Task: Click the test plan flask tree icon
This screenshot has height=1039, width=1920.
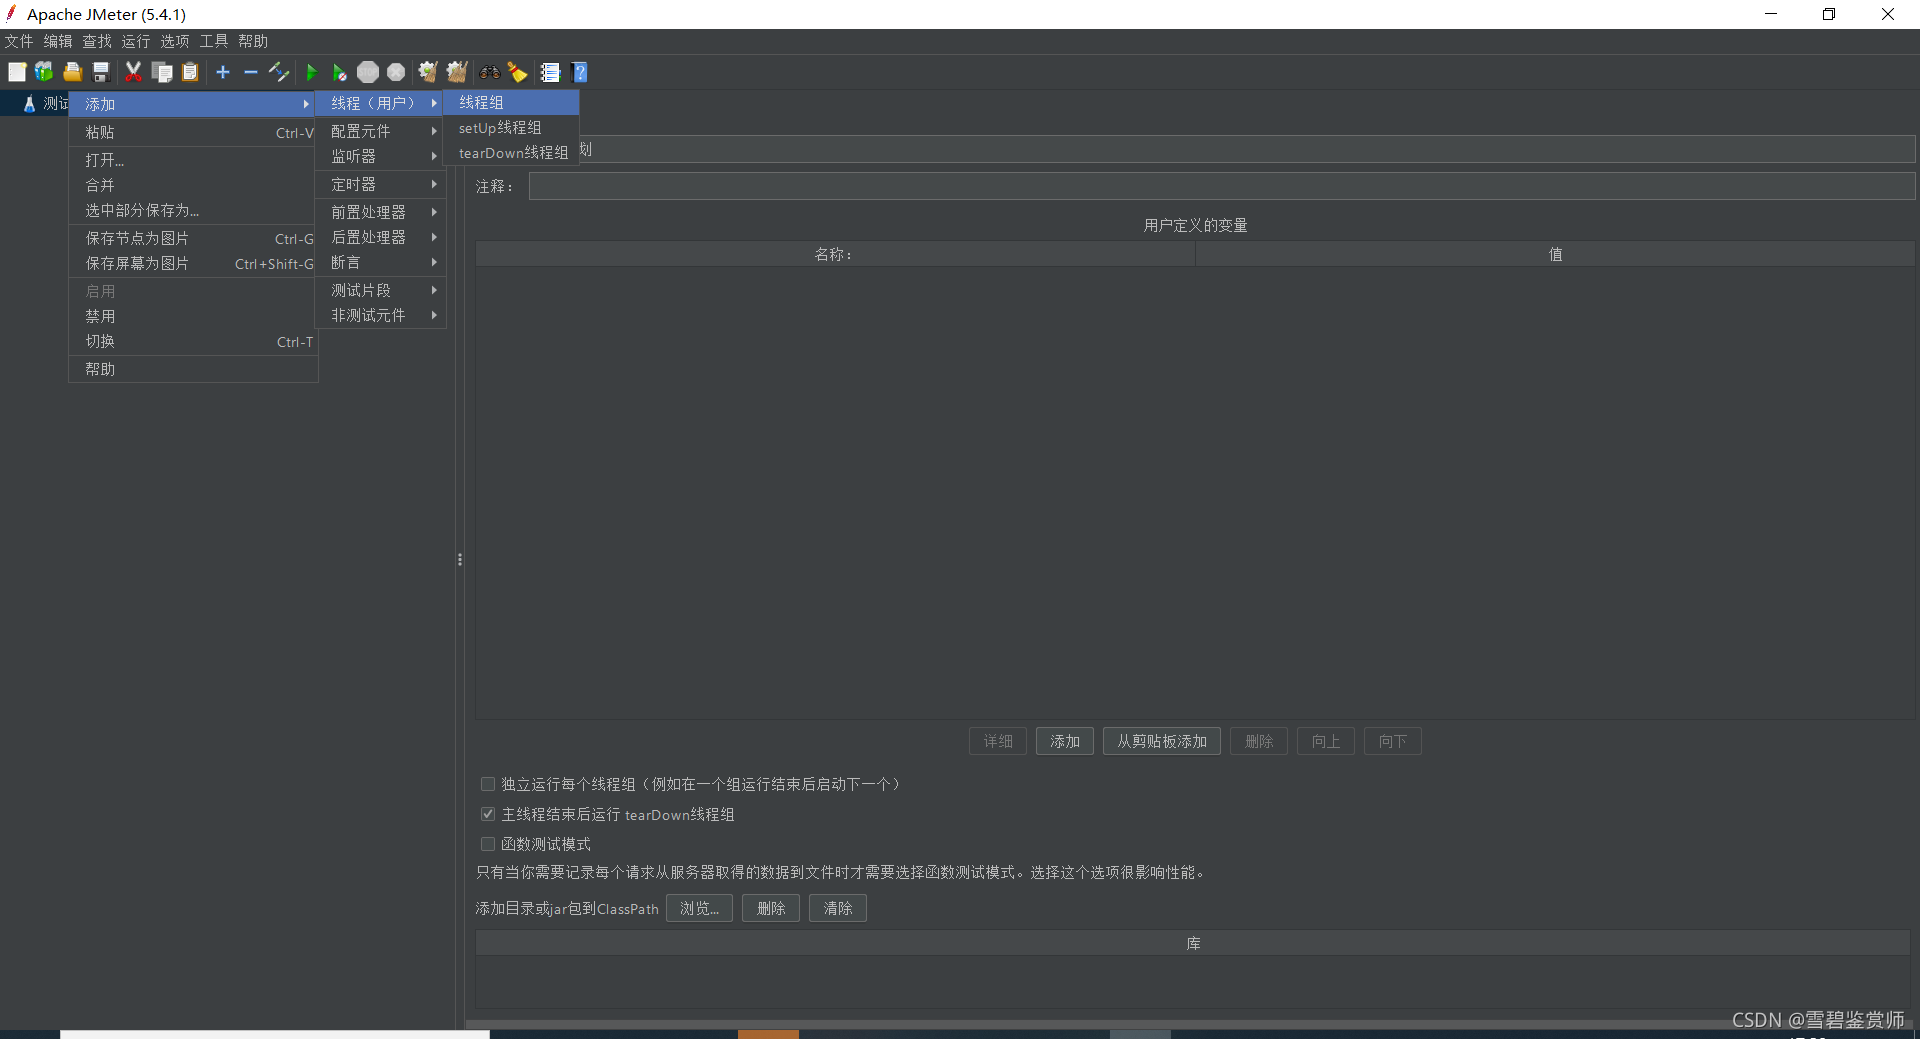Action: [30, 104]
